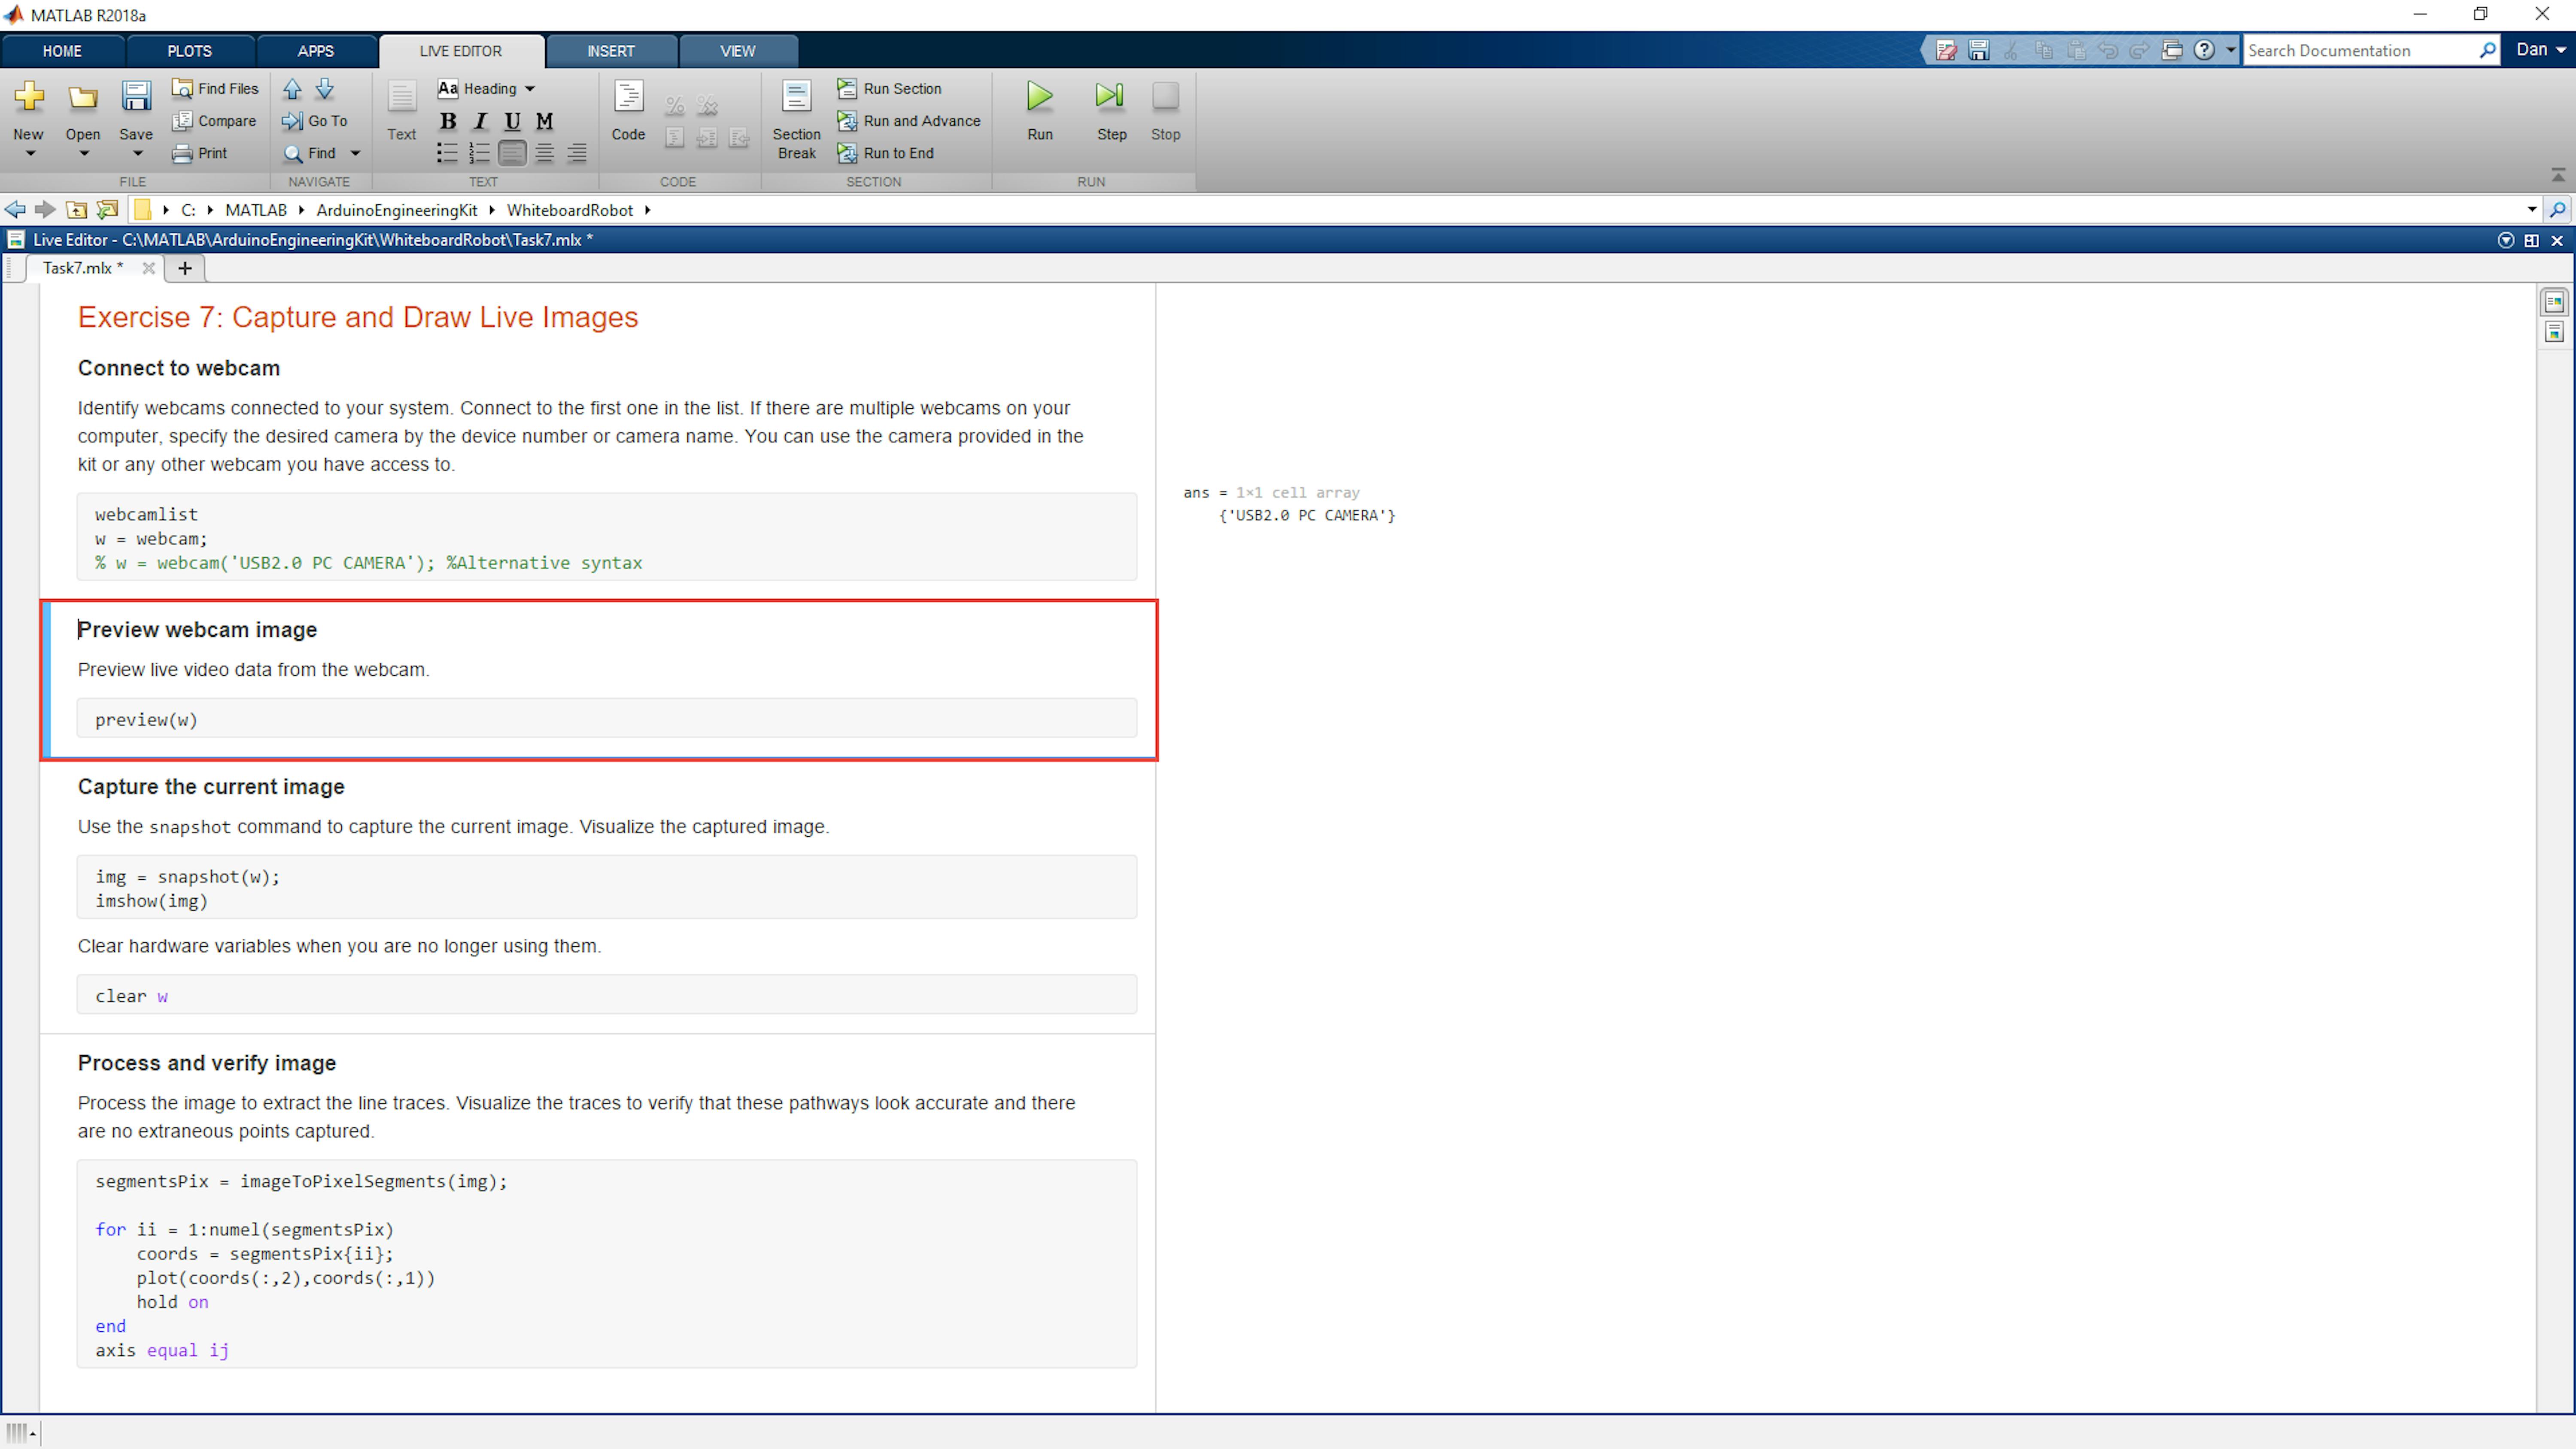Open the Heading style dropdown
Image resolution: width=2576 pixels, height=1449 pixels.
coord(487,89)
